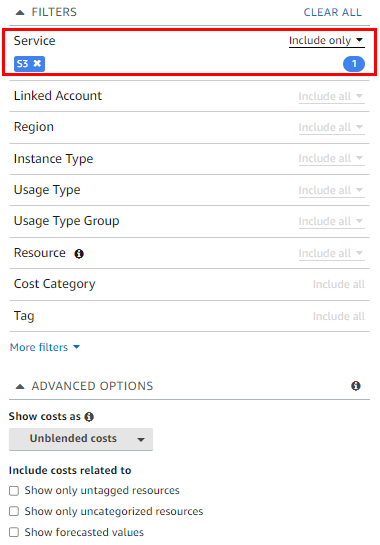The image size is (380, 545).
Task: Click the blue Service count badge
Action: pyautogui.click(x=354, y=64)
